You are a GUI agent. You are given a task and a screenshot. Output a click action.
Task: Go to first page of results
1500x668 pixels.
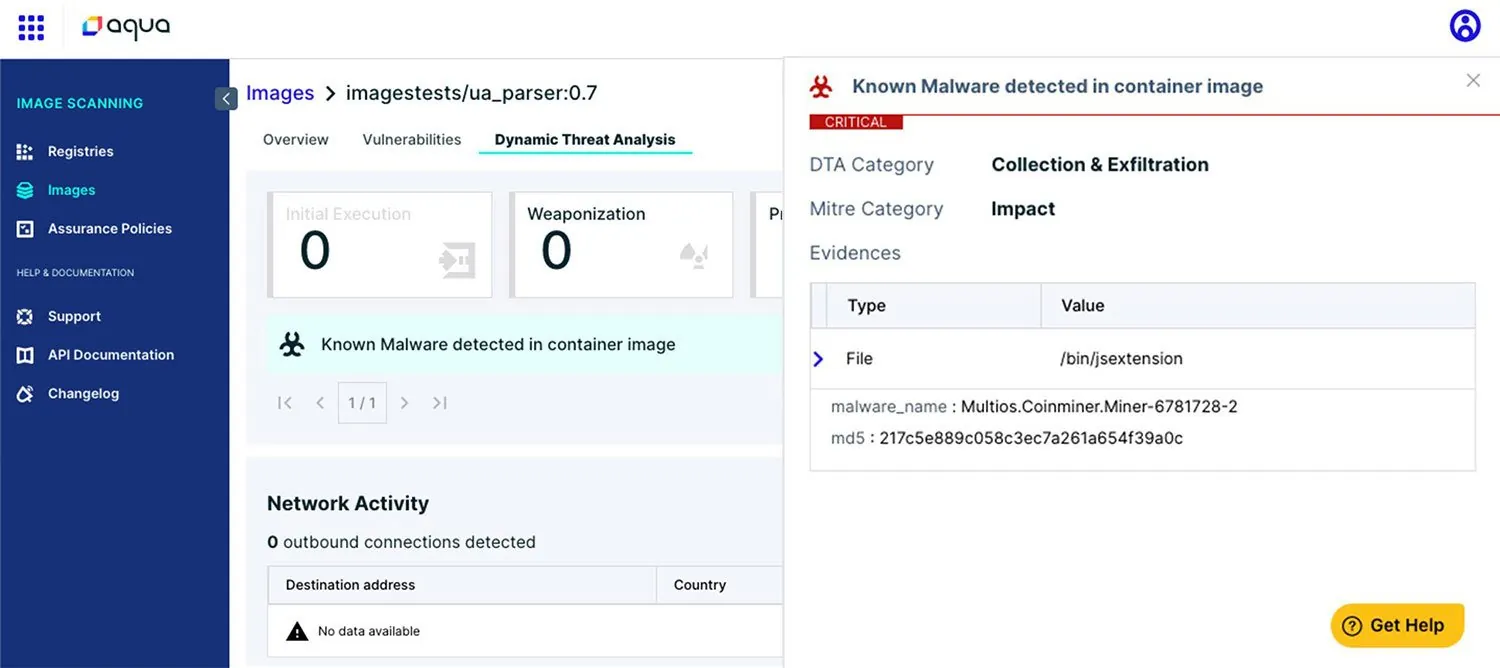click(x=285, y=403)
